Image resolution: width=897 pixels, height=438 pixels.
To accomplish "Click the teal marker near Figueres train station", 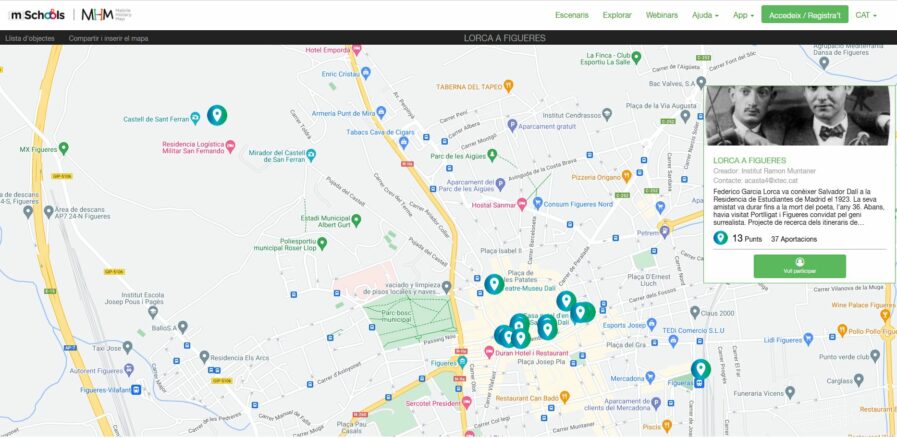I will click(x=700, y=370).
